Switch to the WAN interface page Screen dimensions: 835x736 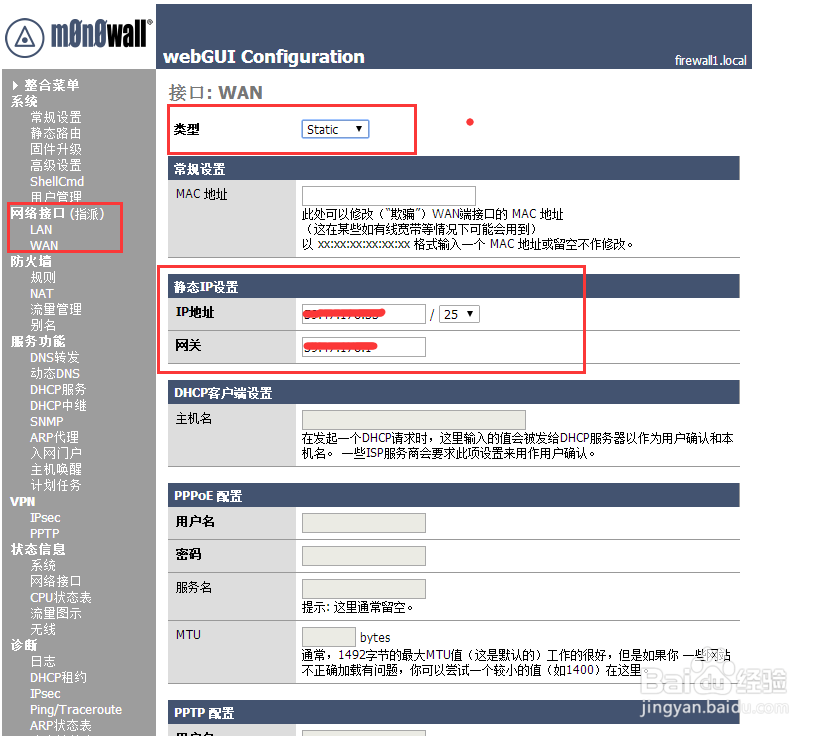[43, 244]
